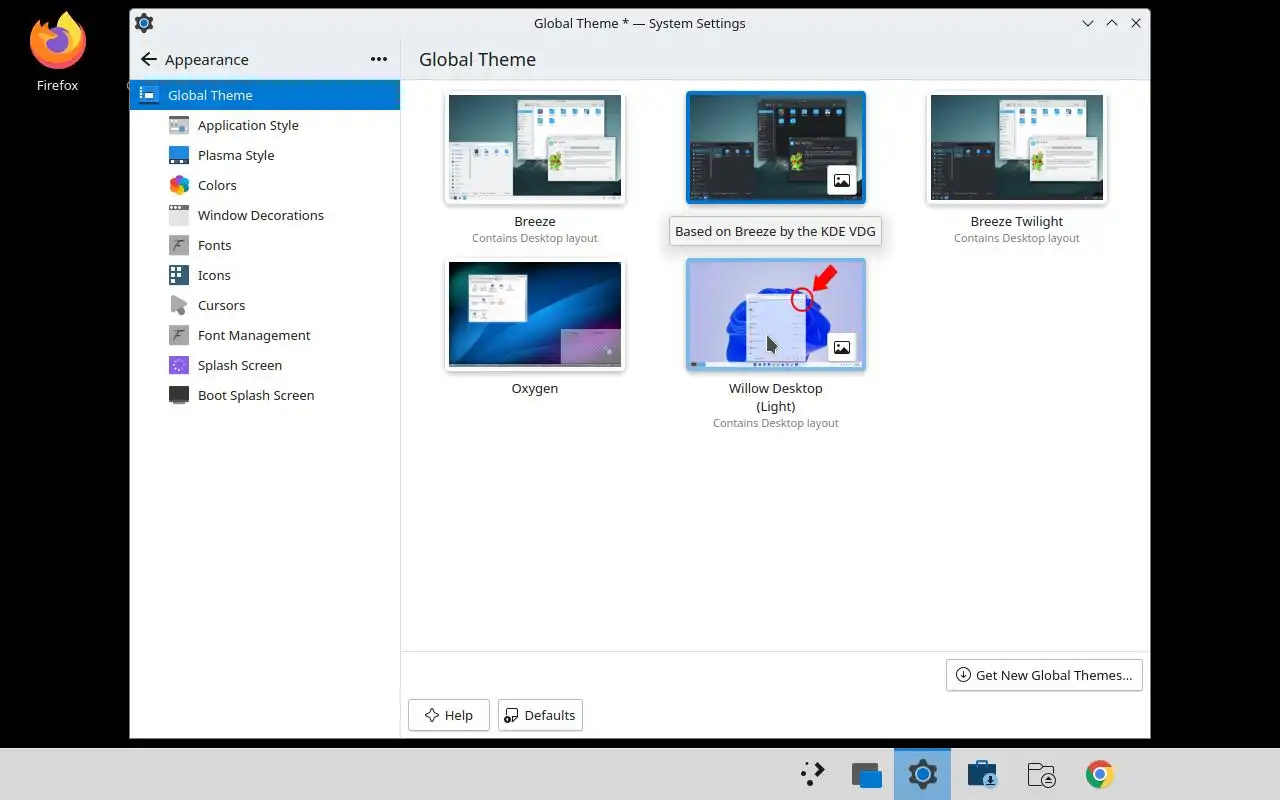1280x800 pixels.
Task: Select the Oxygen theme thumbnail
Action: click(x=535, y=314)
